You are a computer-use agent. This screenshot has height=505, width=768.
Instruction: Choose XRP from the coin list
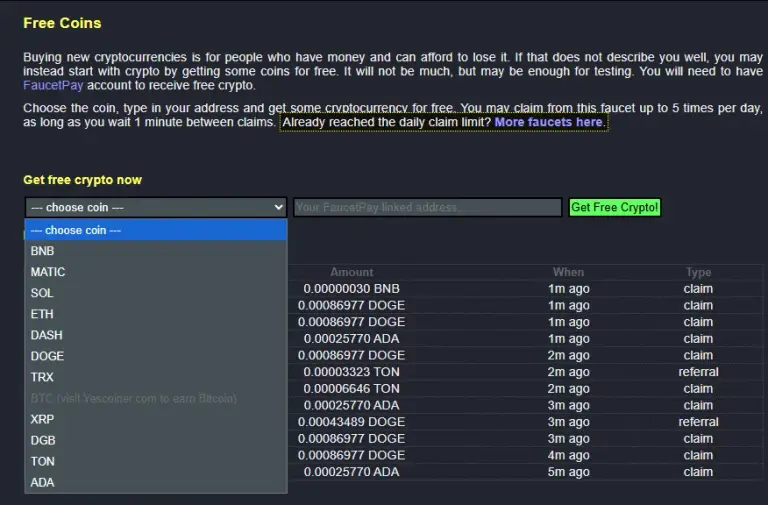[x=156, y=419]
